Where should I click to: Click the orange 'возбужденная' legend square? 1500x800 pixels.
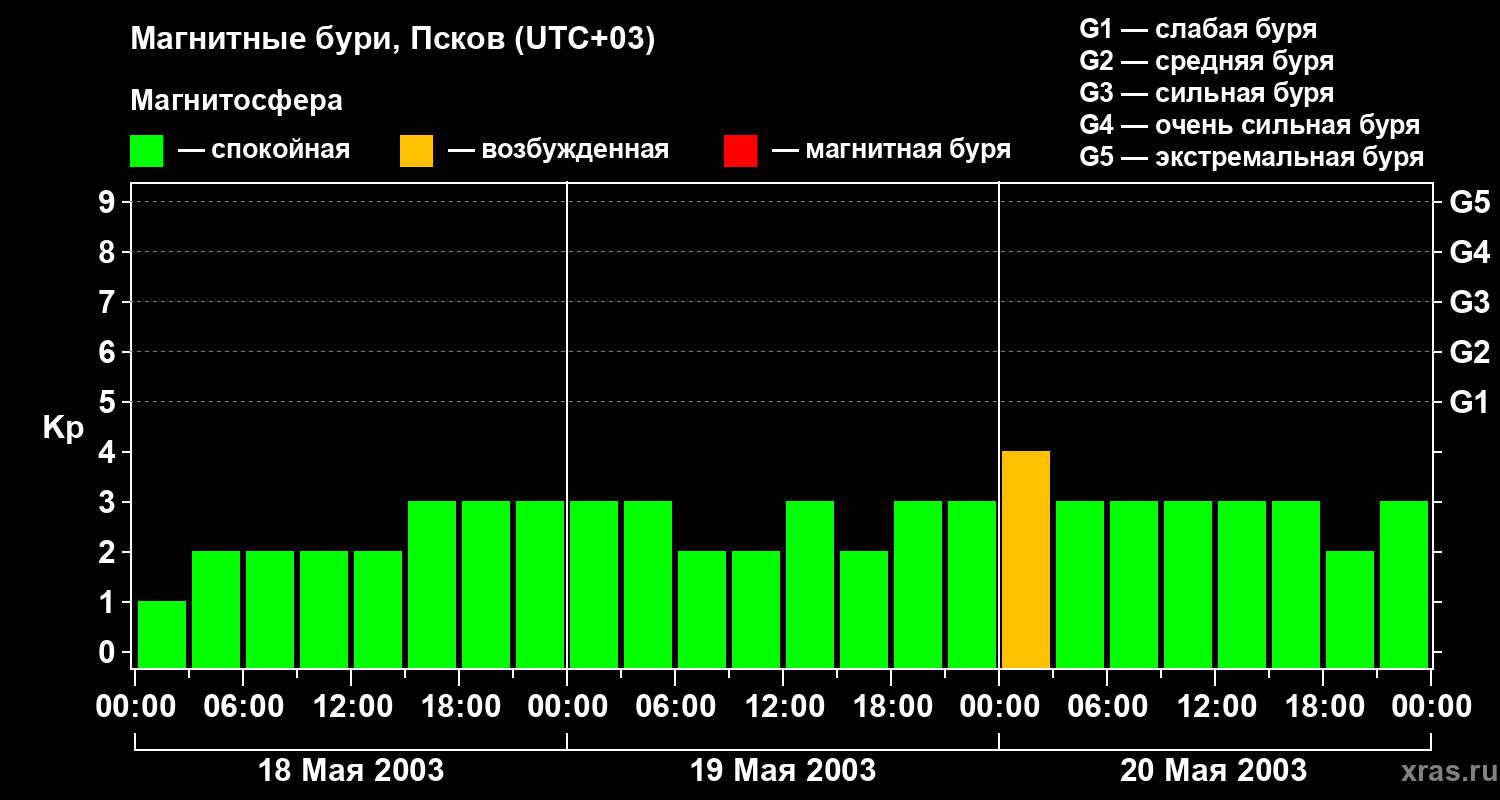(x=416, y=151)
